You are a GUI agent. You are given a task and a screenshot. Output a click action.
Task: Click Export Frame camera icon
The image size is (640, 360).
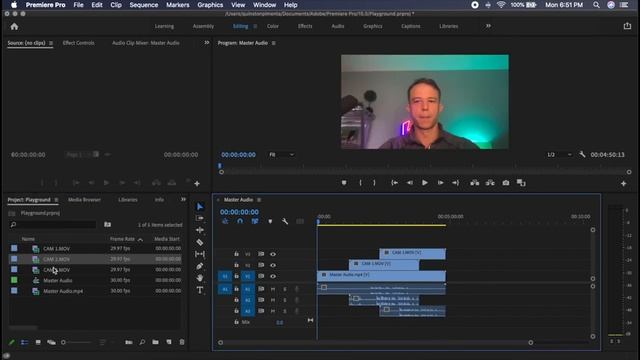[506, 183]
